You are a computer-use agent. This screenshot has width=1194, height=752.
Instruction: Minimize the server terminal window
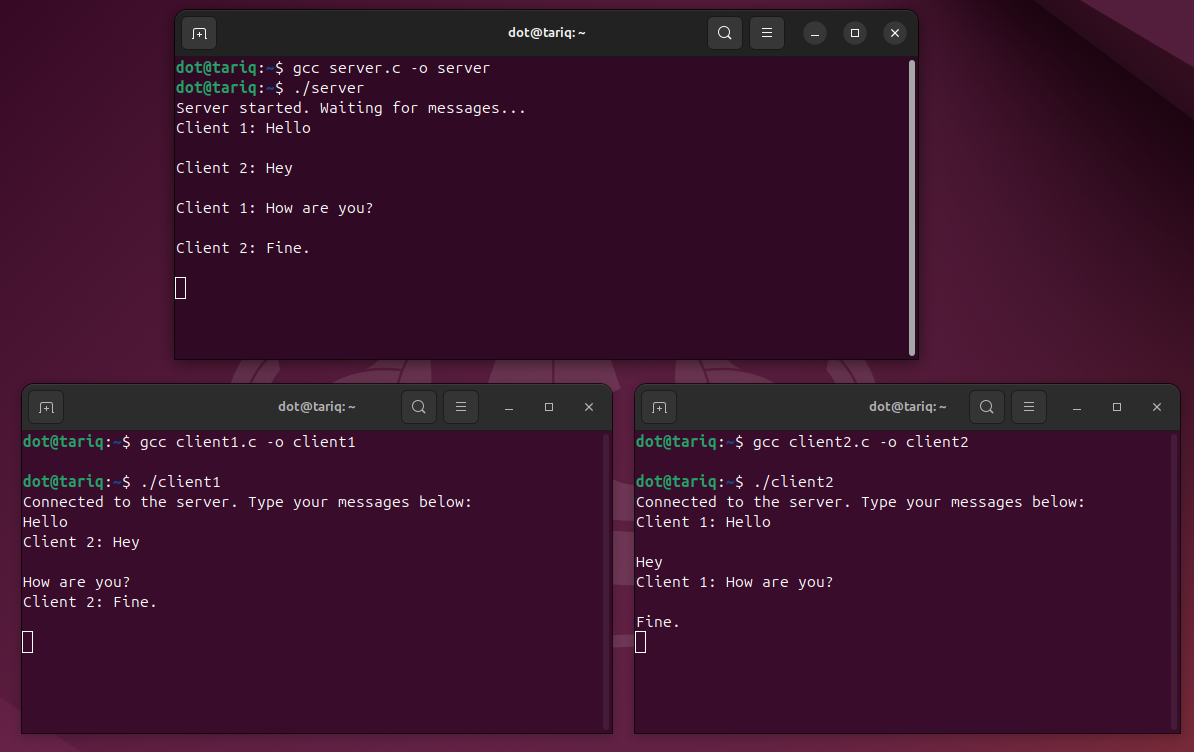(x=815, y=33)
